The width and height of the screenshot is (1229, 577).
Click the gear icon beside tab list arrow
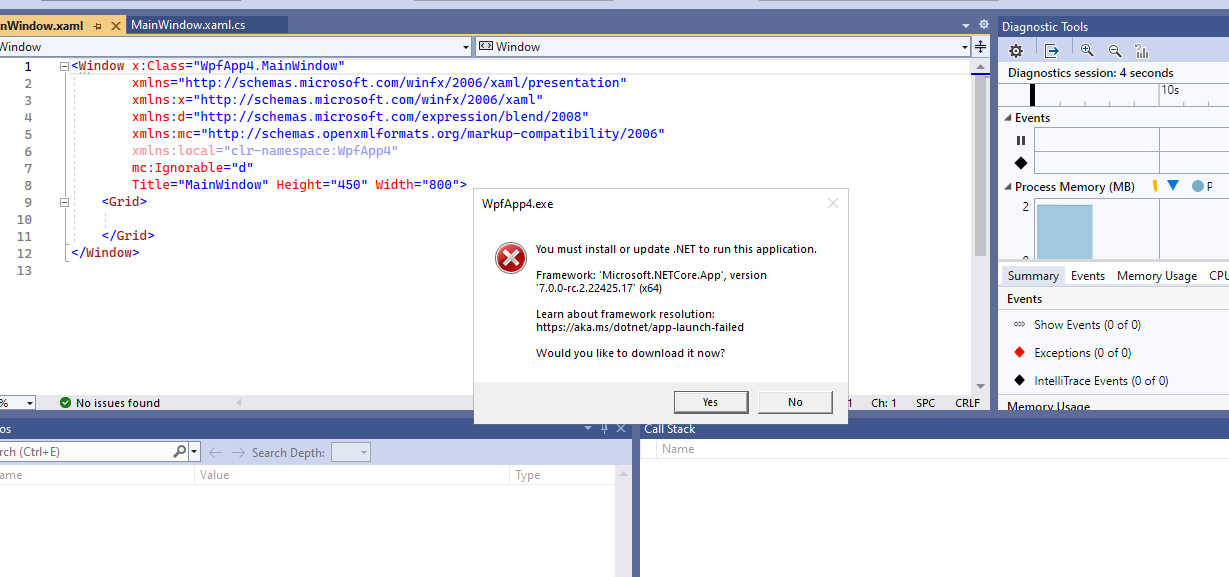[984, 25]
